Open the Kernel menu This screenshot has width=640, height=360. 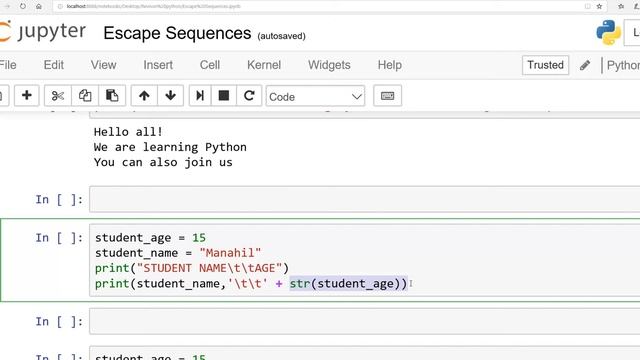tap(264, 65)
